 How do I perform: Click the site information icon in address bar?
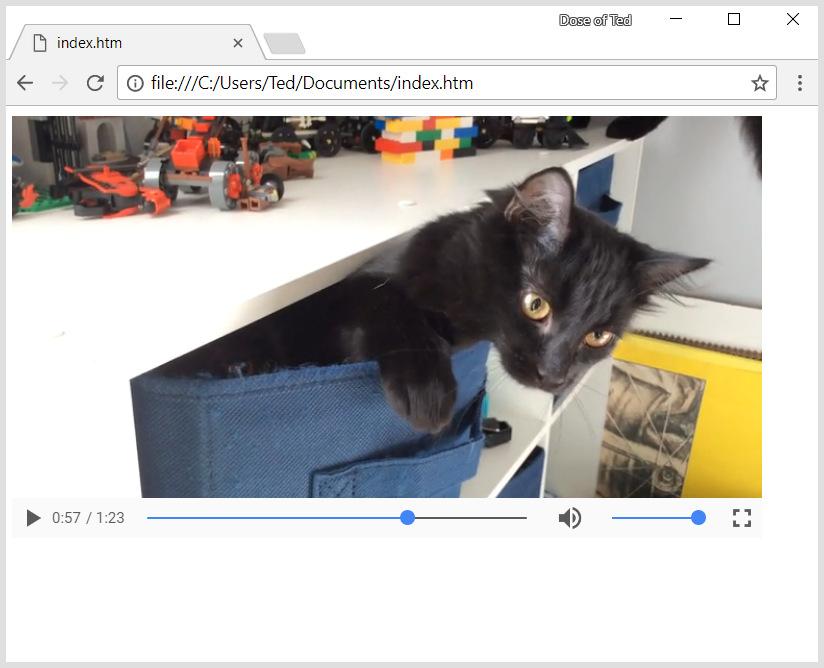coord(135,83)
